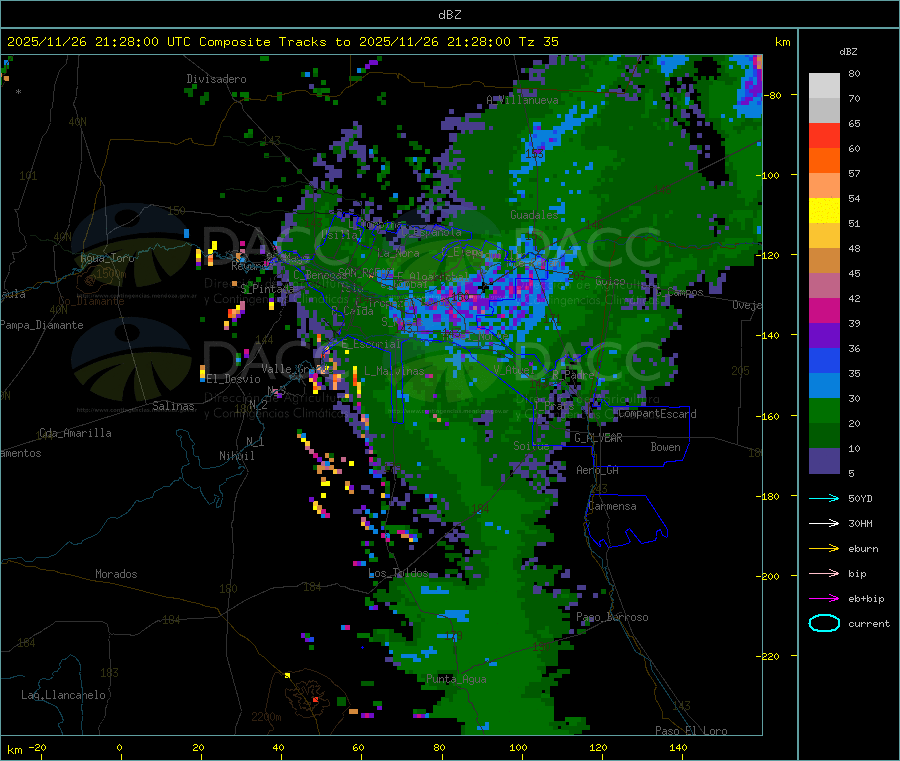The width and height of the screenshot is (900, 761).
Task: Click the '-220' tick on right km axis
Action: point(769,657)
